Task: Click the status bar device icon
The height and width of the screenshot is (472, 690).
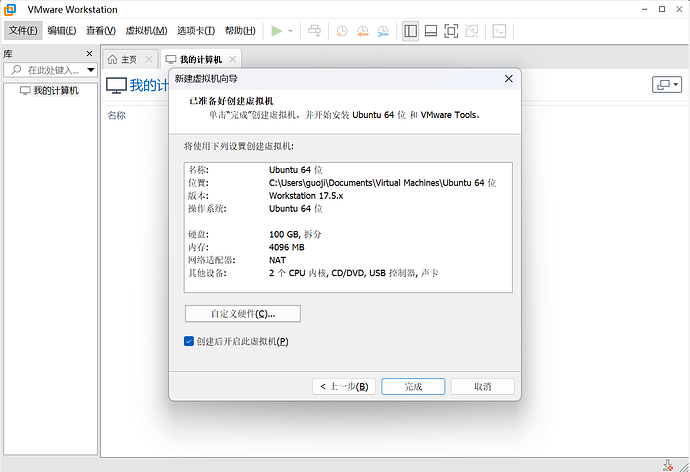Action: point(668,465)
